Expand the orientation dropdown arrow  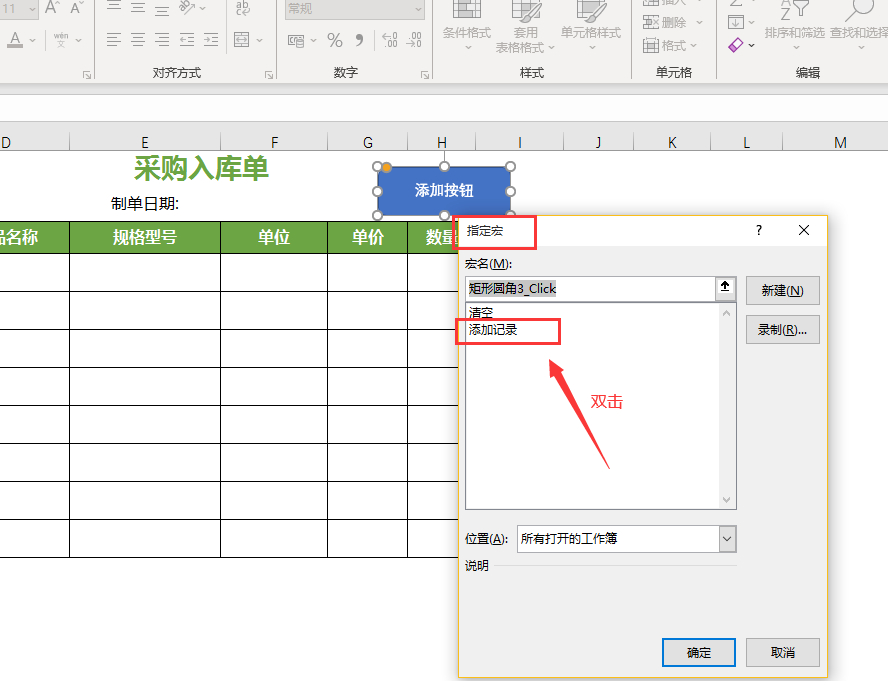pos(203,8)
